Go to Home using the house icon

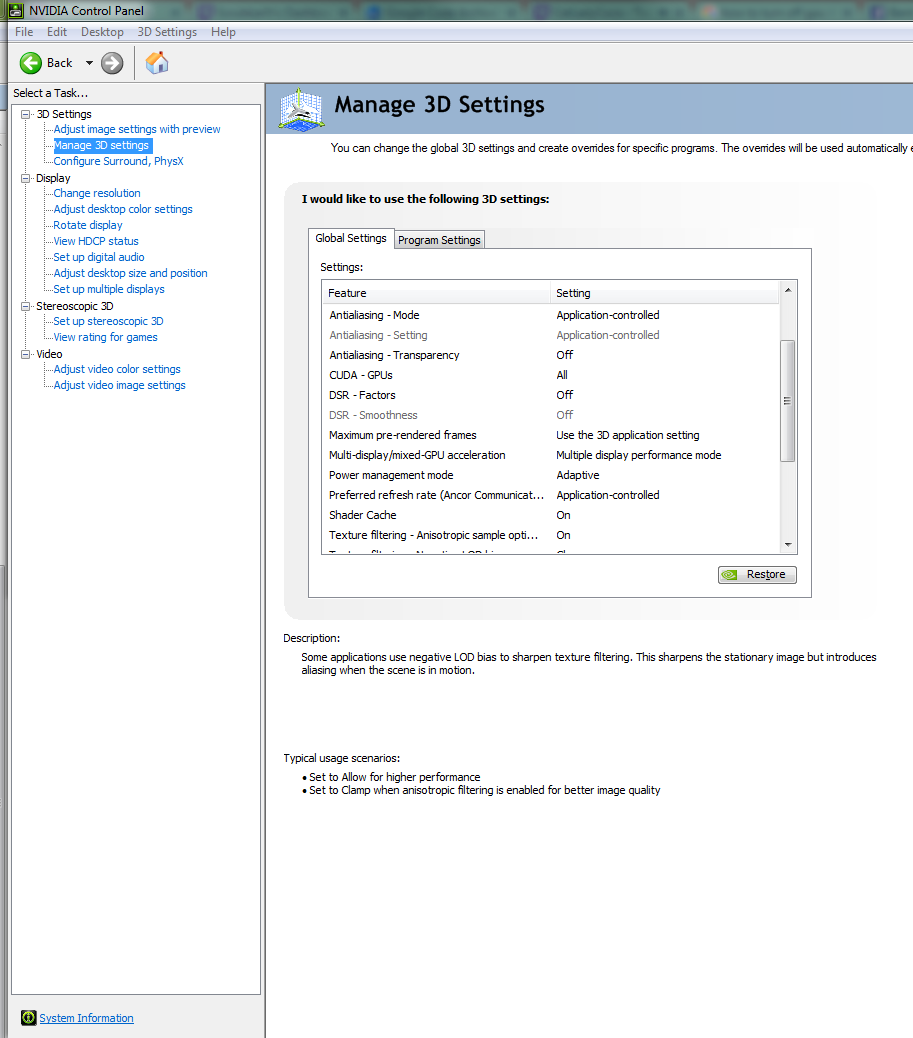click(157, 63)
